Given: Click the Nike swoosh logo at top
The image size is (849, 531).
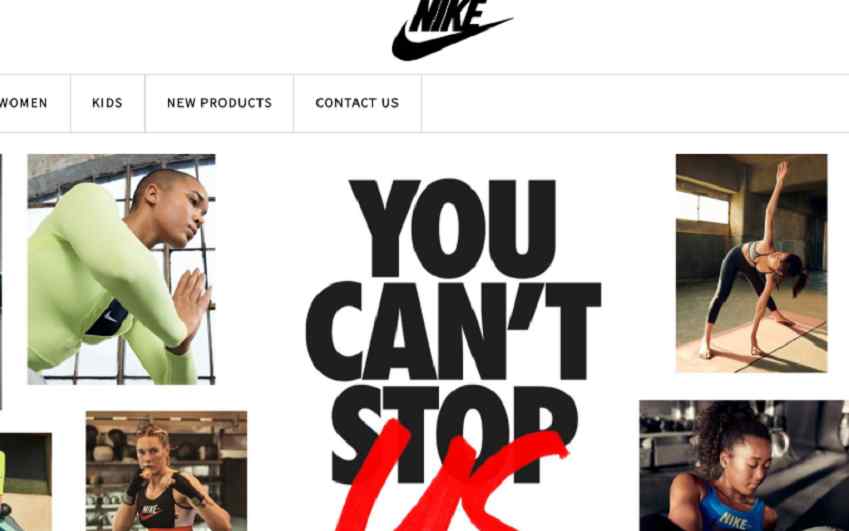Looking at the screenshot, I should coord(450,39).
